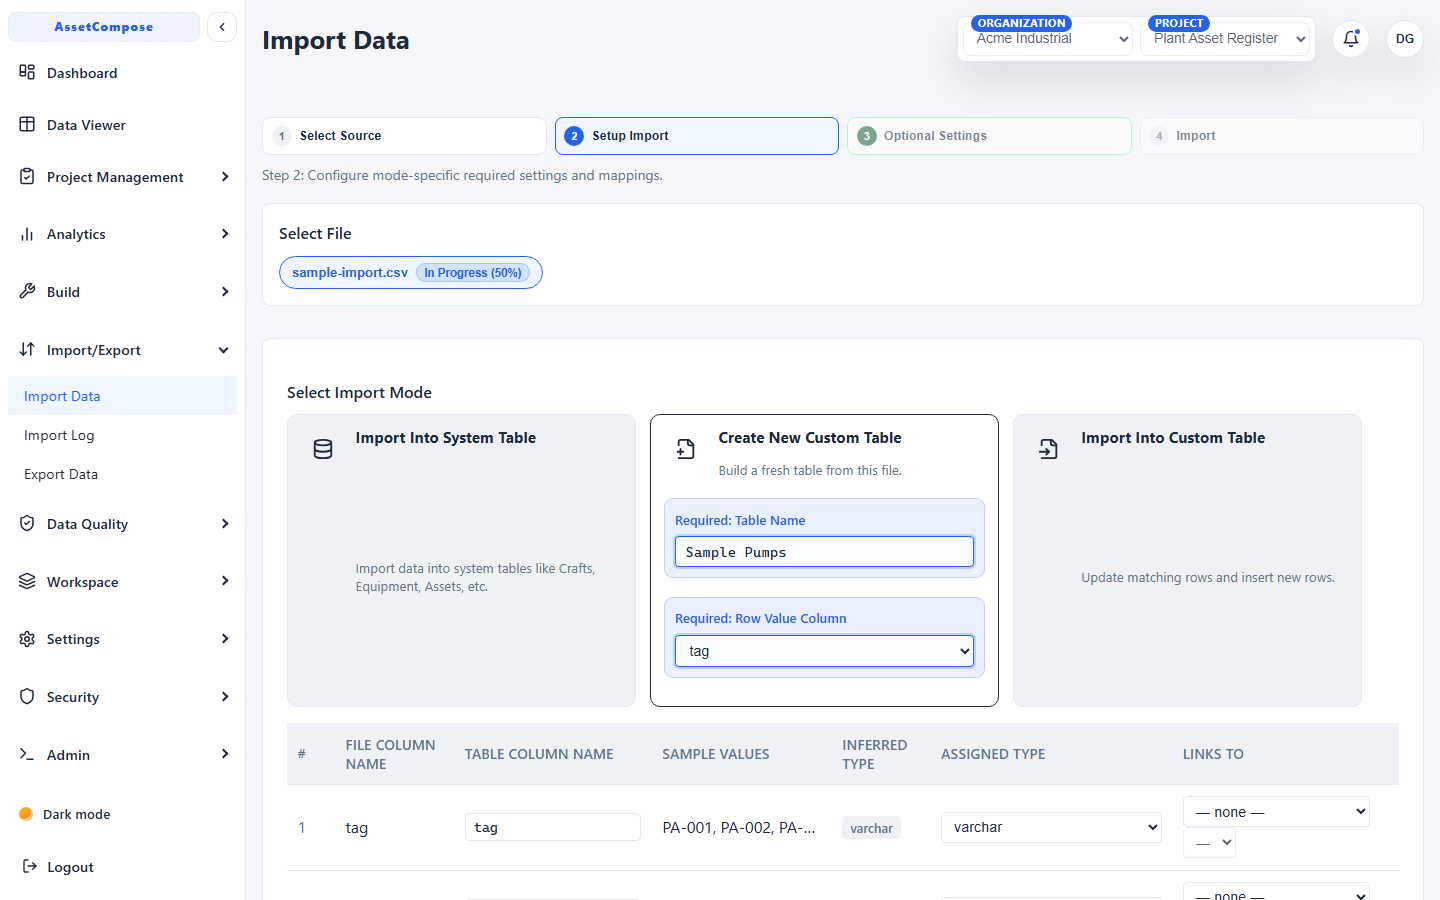This screenshot has width=1440, height=900.
Task: Choose the Import Into Custom Table mode
Action: click(x=1187, y=560)
